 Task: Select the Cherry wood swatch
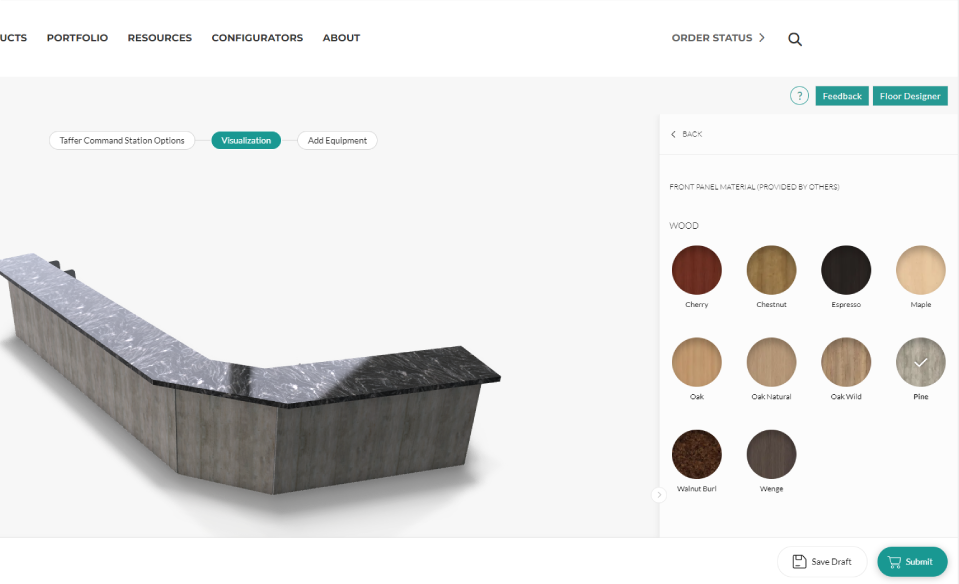[x=697, y=270]
